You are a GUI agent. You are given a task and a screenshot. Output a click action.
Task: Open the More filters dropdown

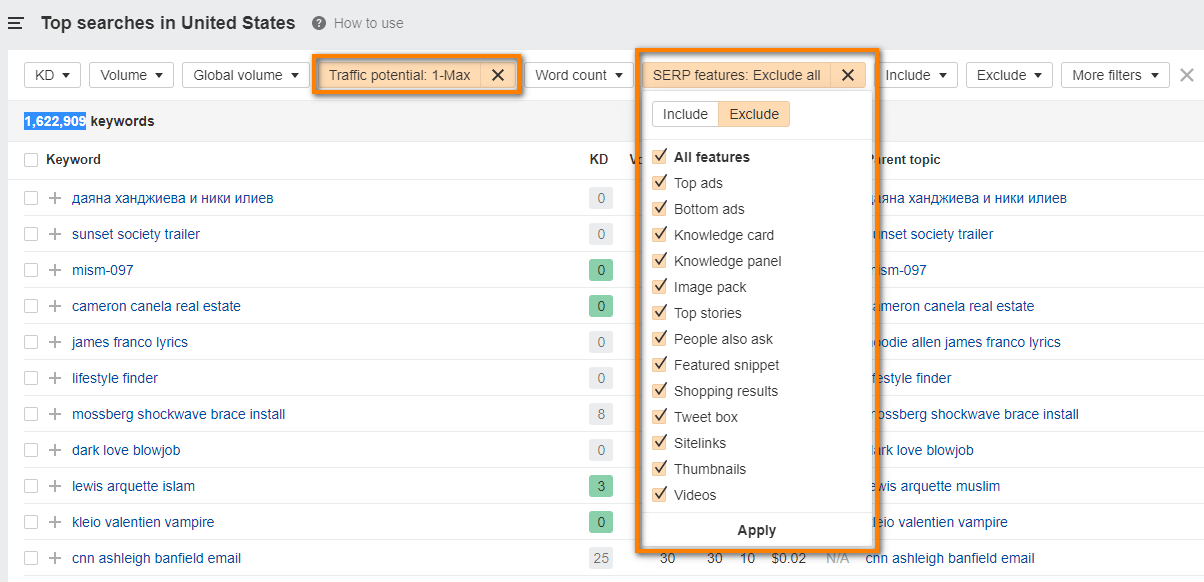[1115, 74]
